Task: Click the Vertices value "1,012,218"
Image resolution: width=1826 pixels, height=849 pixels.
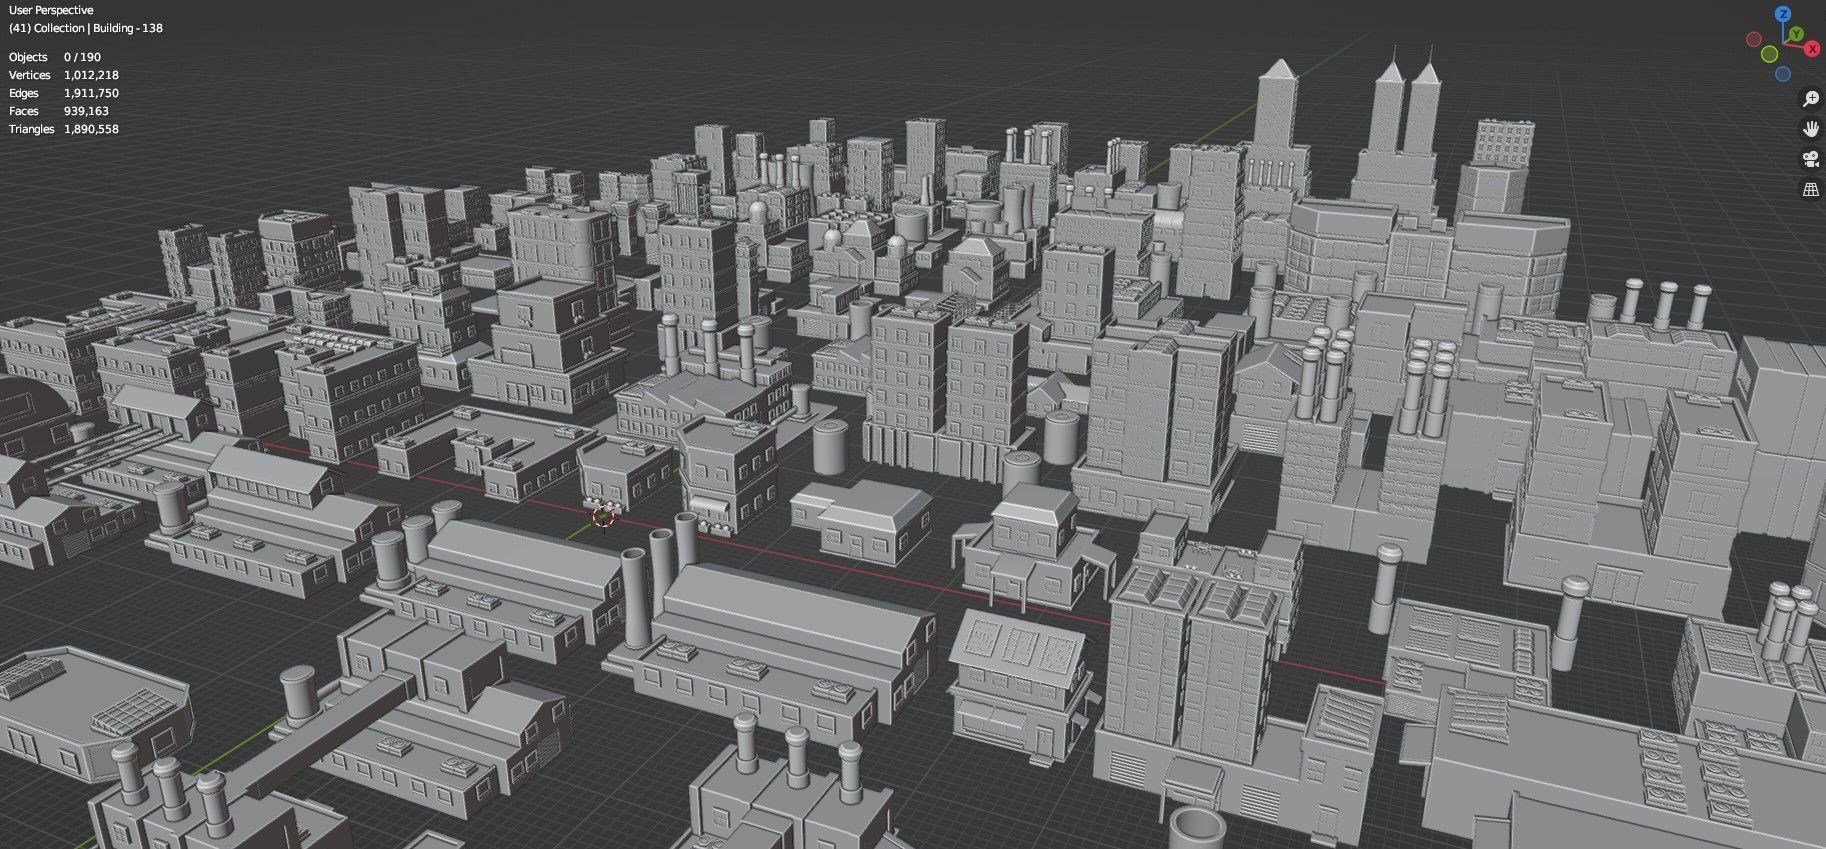Action: (x=91, y=75)
